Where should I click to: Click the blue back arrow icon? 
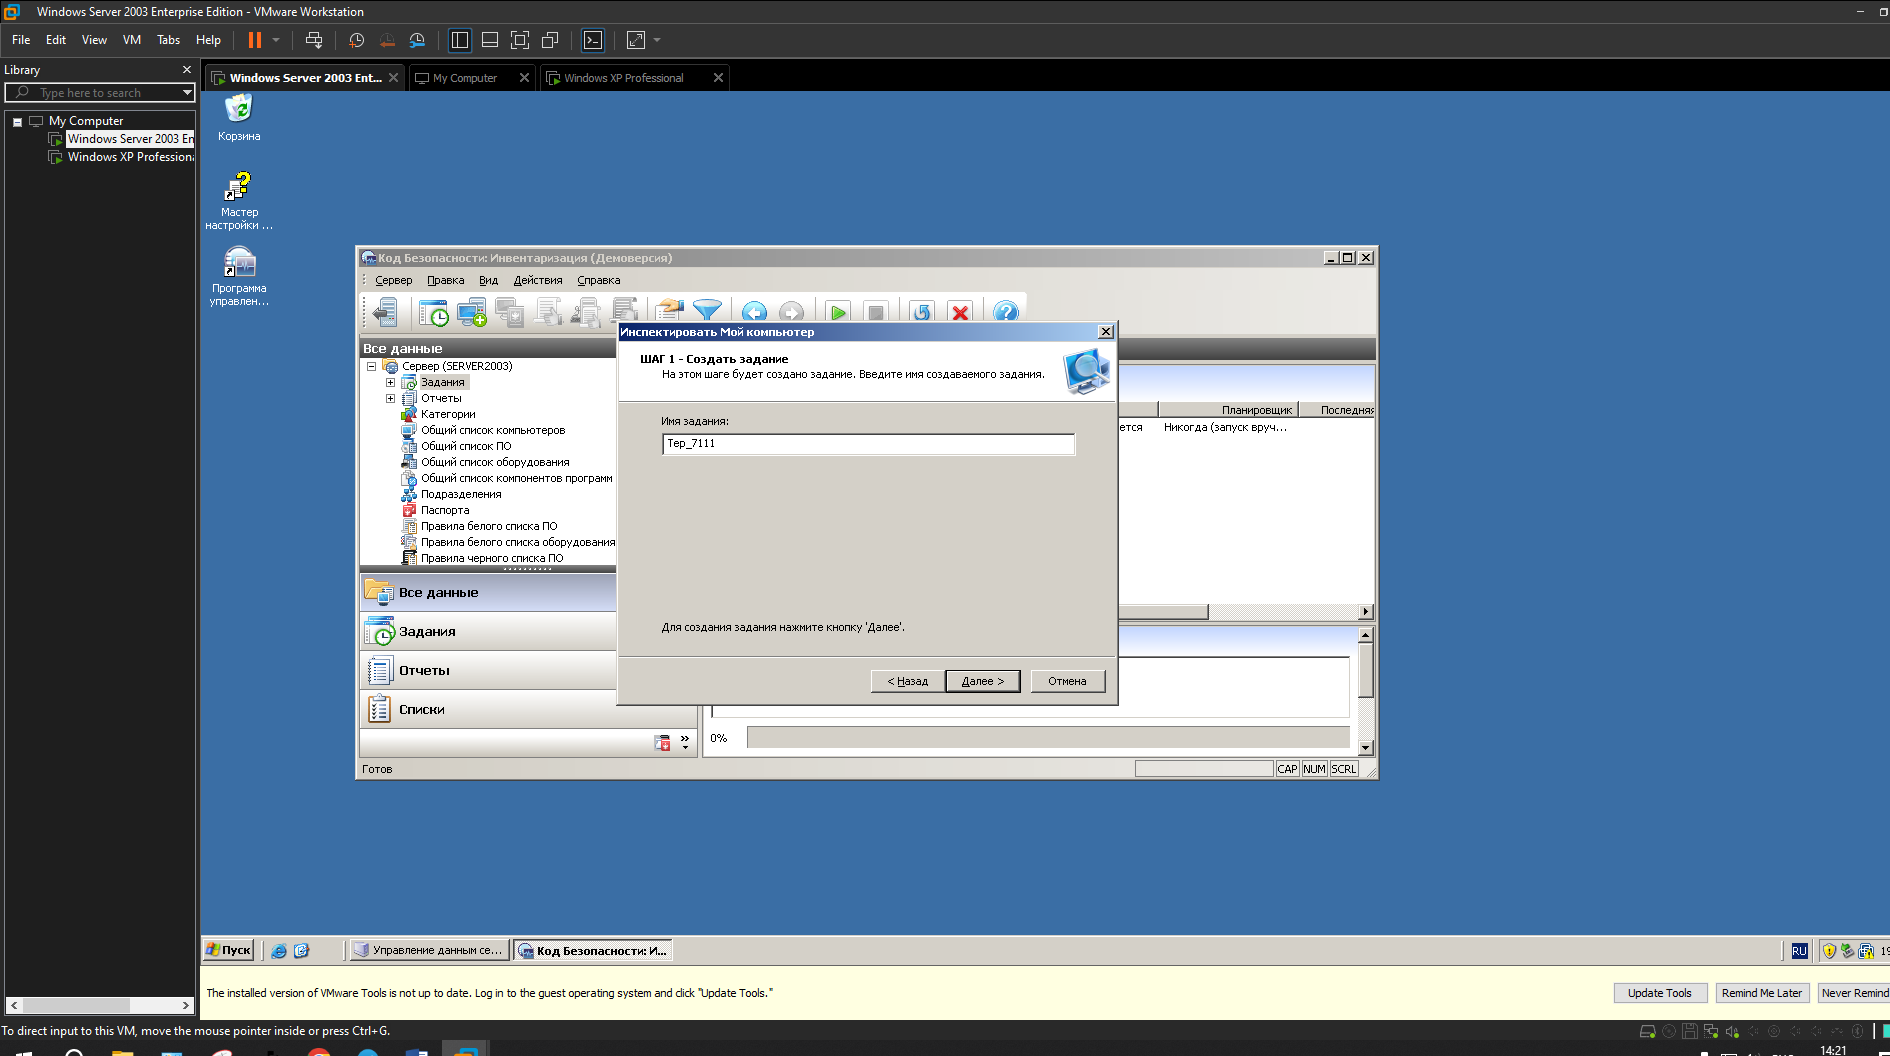tap(754, 313)
